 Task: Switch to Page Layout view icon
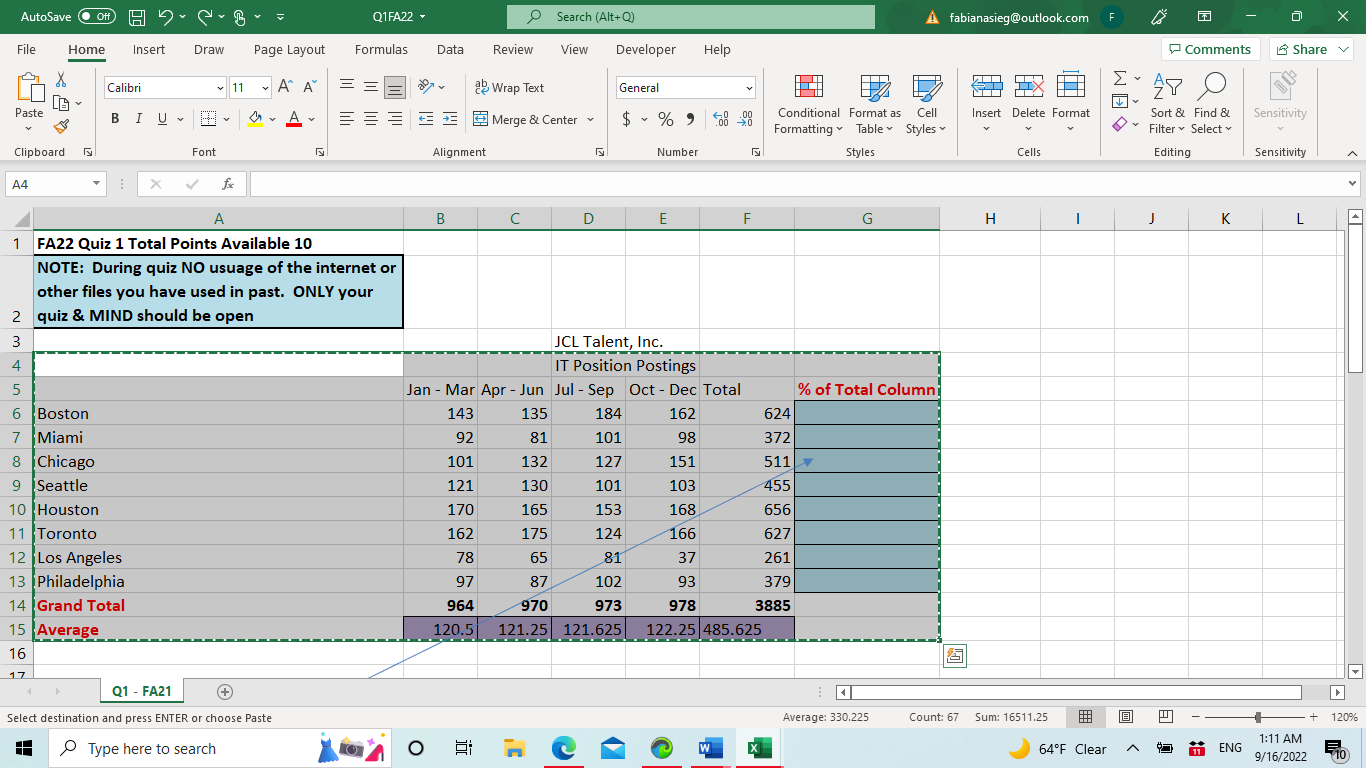1125,717
